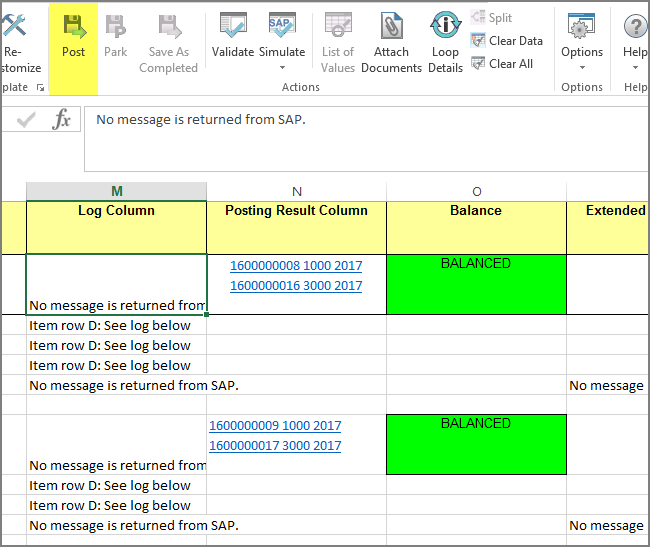Select the last 'Item row D: See log below' cell

116,505
